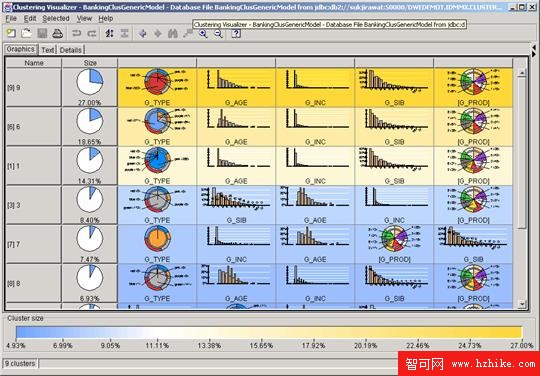The height and width of the screenshot is (376, 540).
Task: Click the 8.40% size pie chart
Action: coord(90,199)
